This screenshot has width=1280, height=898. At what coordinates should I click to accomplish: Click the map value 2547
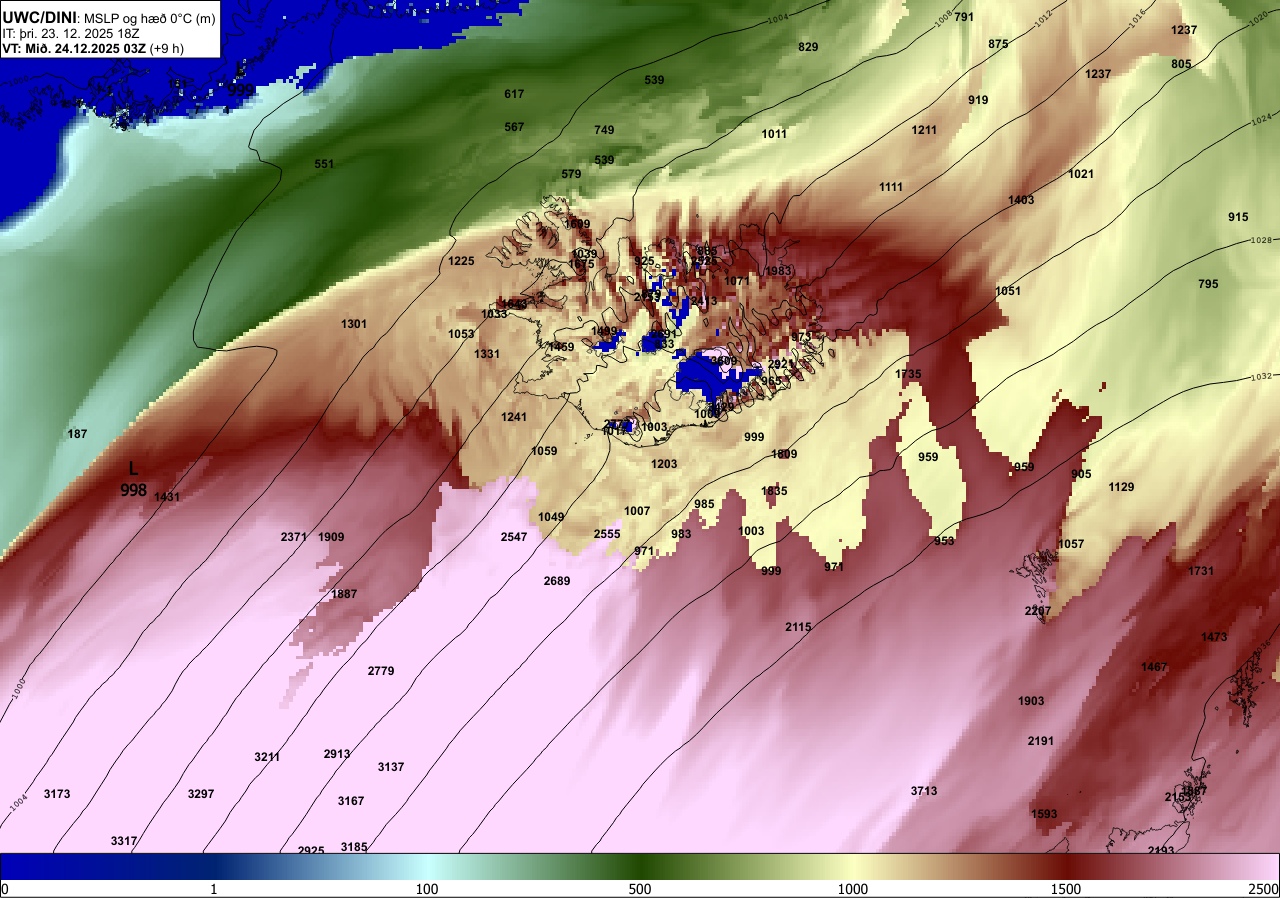point(514,537)
